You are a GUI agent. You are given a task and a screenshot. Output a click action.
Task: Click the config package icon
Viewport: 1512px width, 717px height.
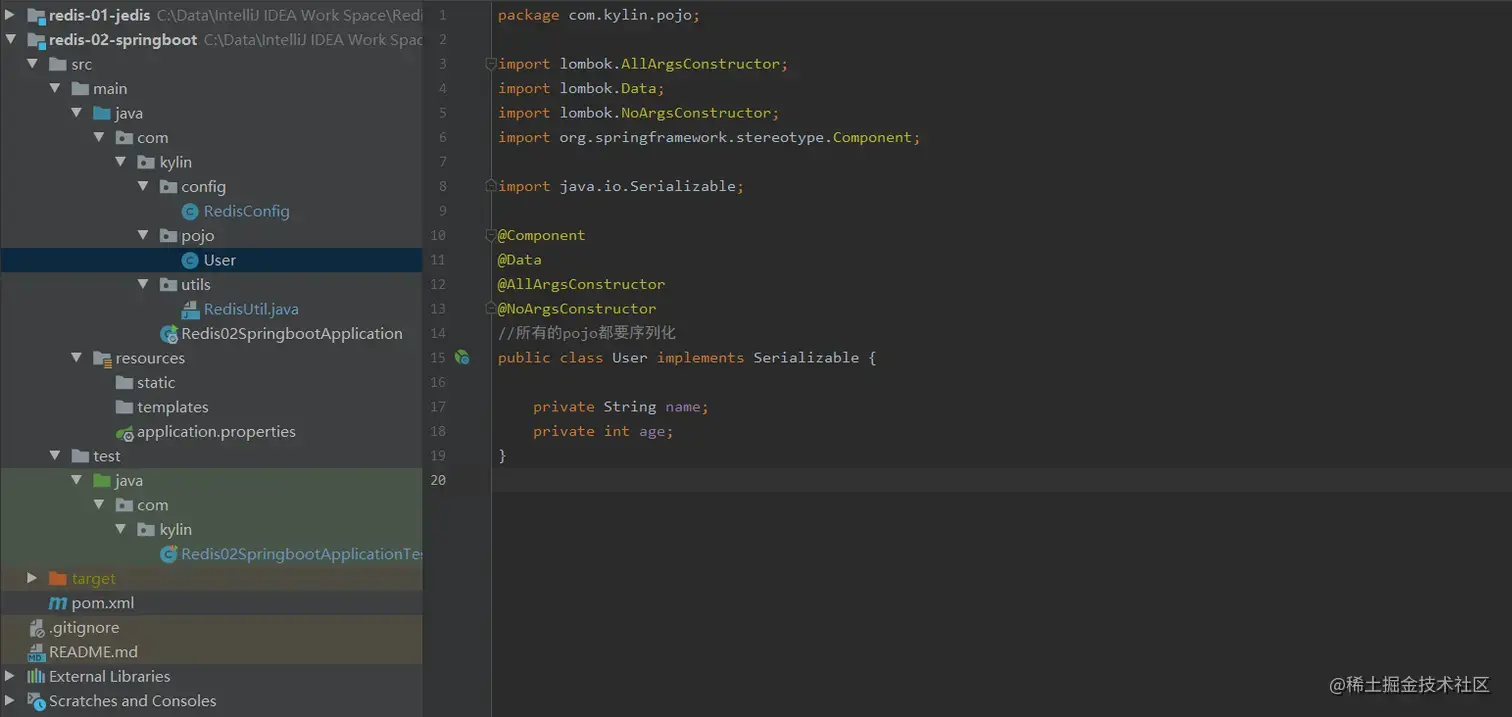tap(169, 187)
